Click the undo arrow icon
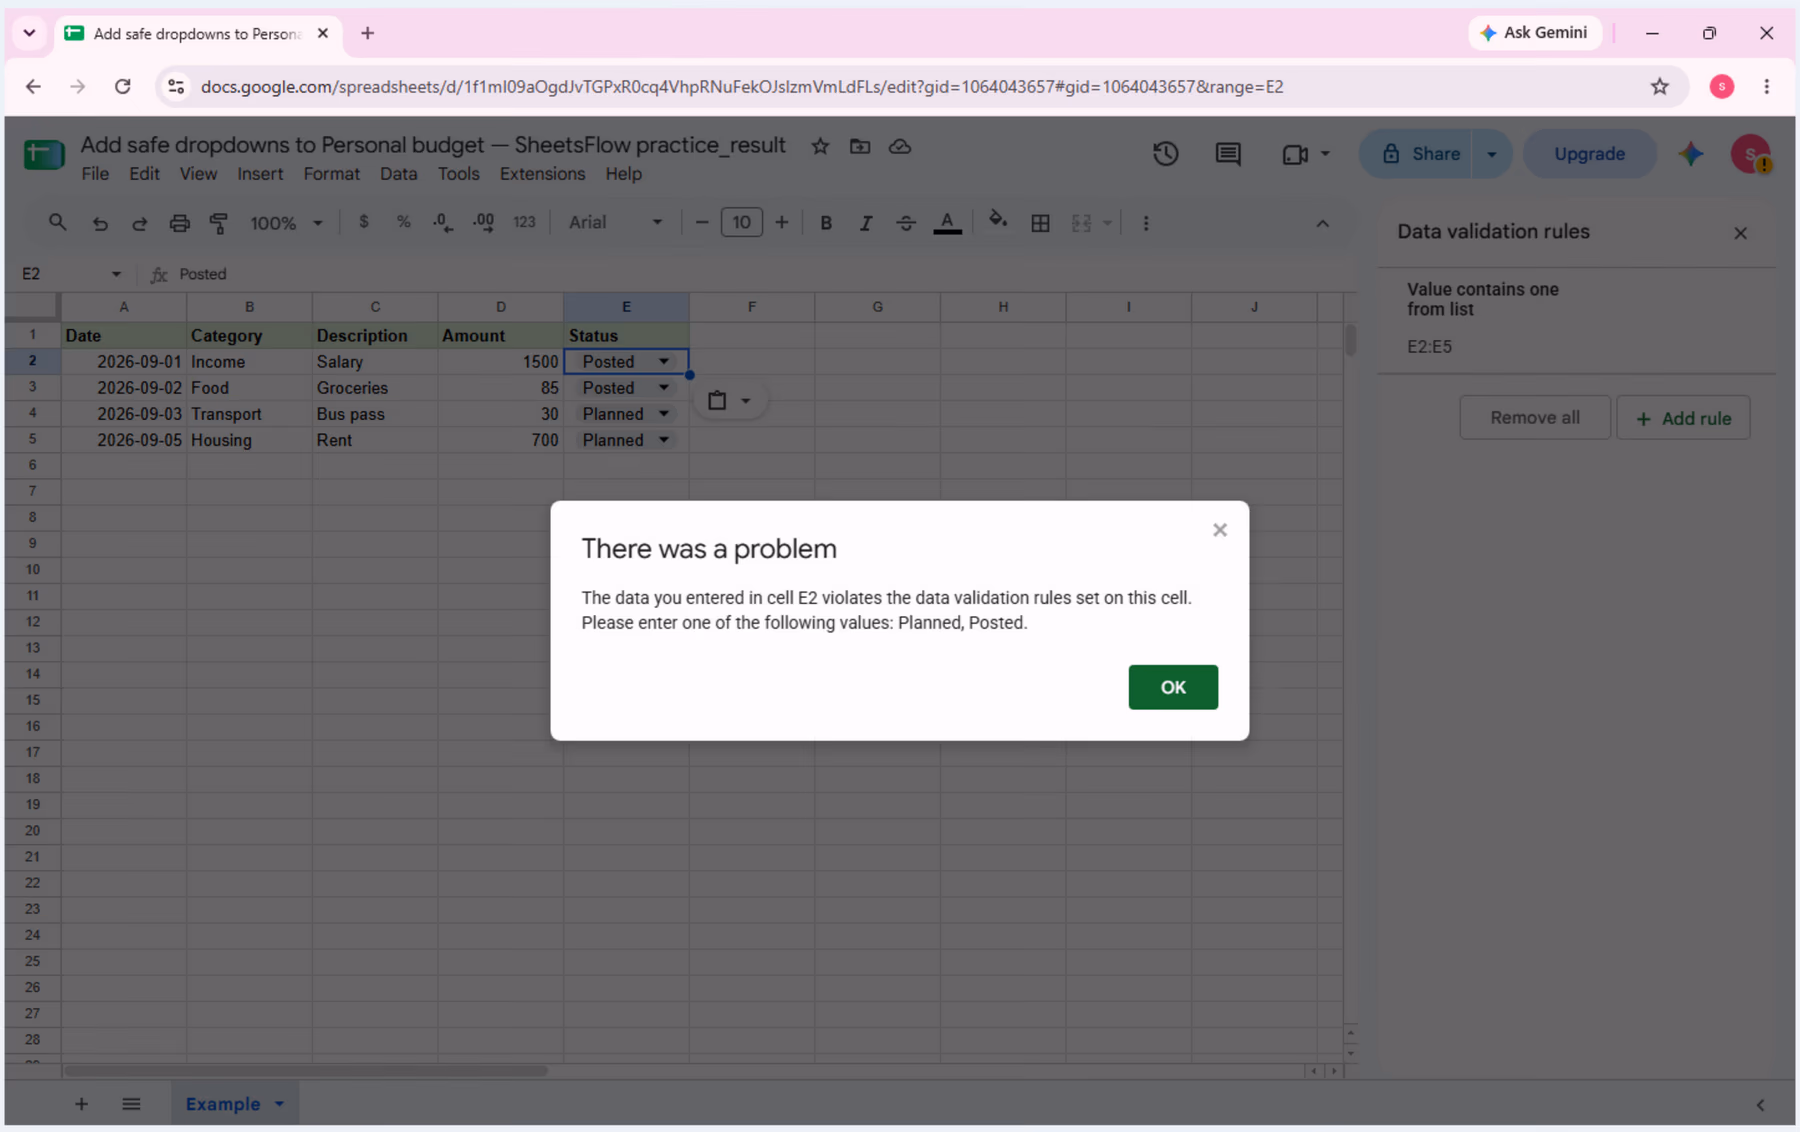Viewport: 1800px width, 1132px height. click(100, 223)
